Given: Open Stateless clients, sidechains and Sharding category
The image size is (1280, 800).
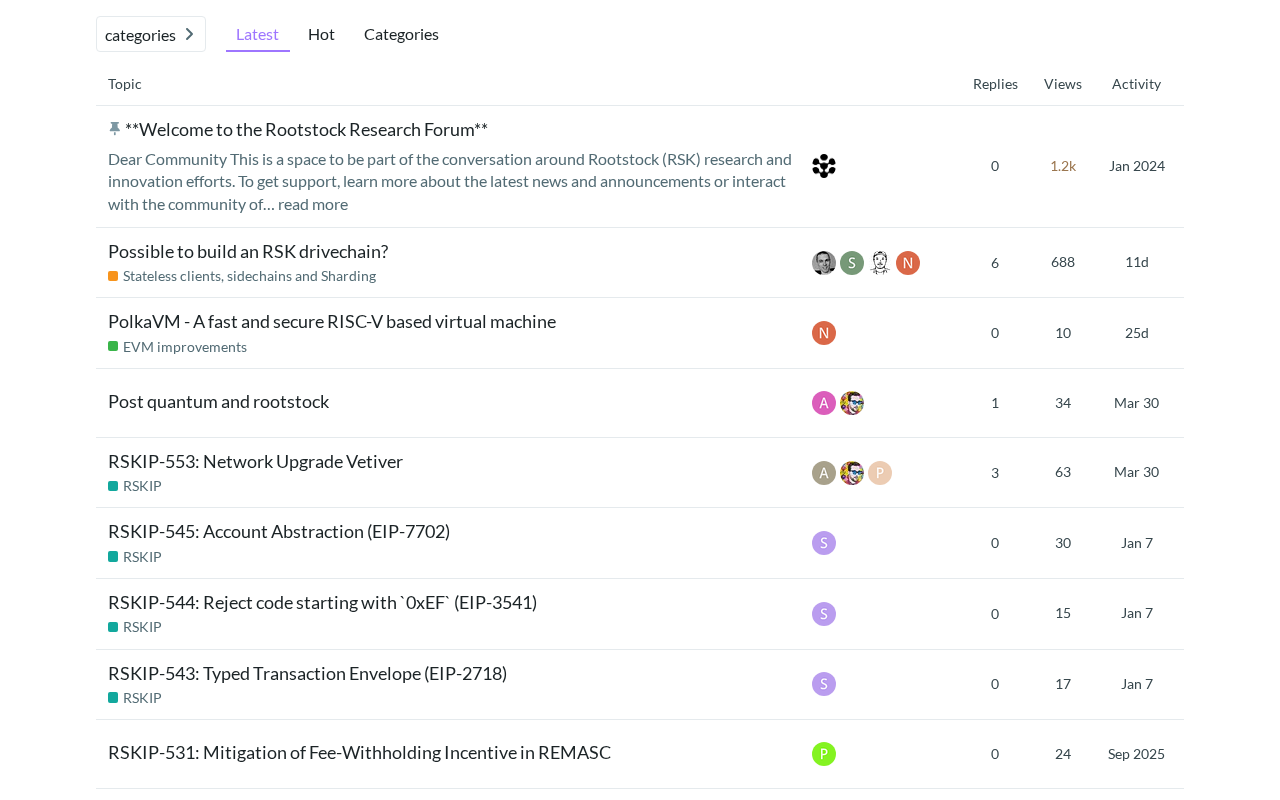Looking at the screenshot, I should tap(249, 276).
